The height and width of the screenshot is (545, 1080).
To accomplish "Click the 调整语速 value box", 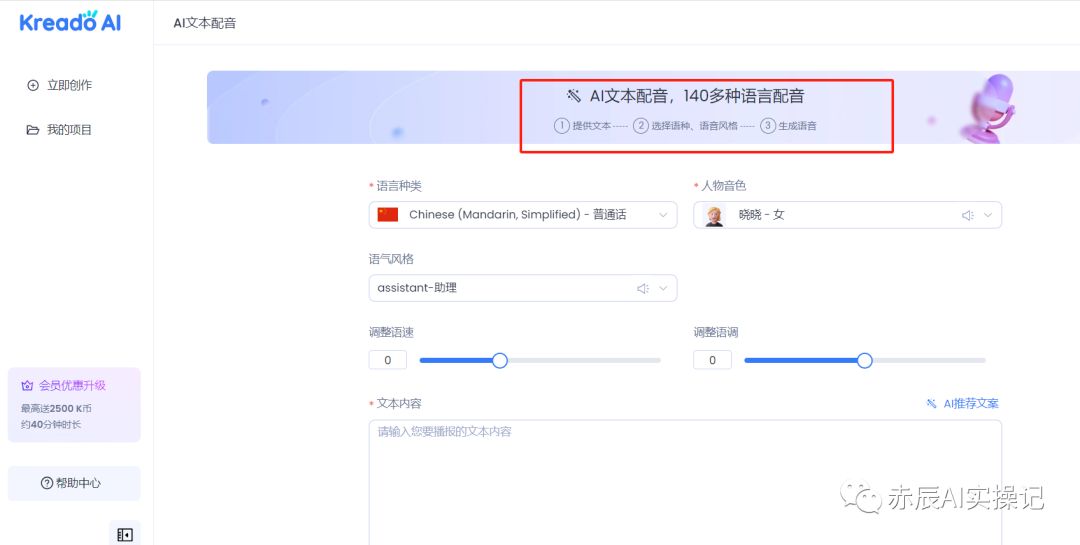I will tap(388, 360).
